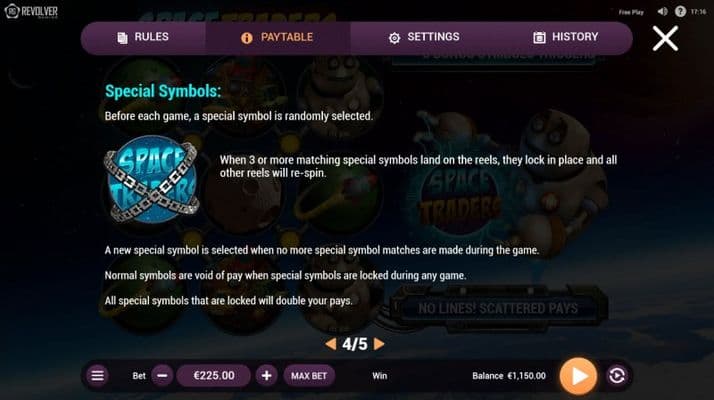Spin using the orange play button
The width and height of the screenshot is (714, 400).
coord(578,376)
